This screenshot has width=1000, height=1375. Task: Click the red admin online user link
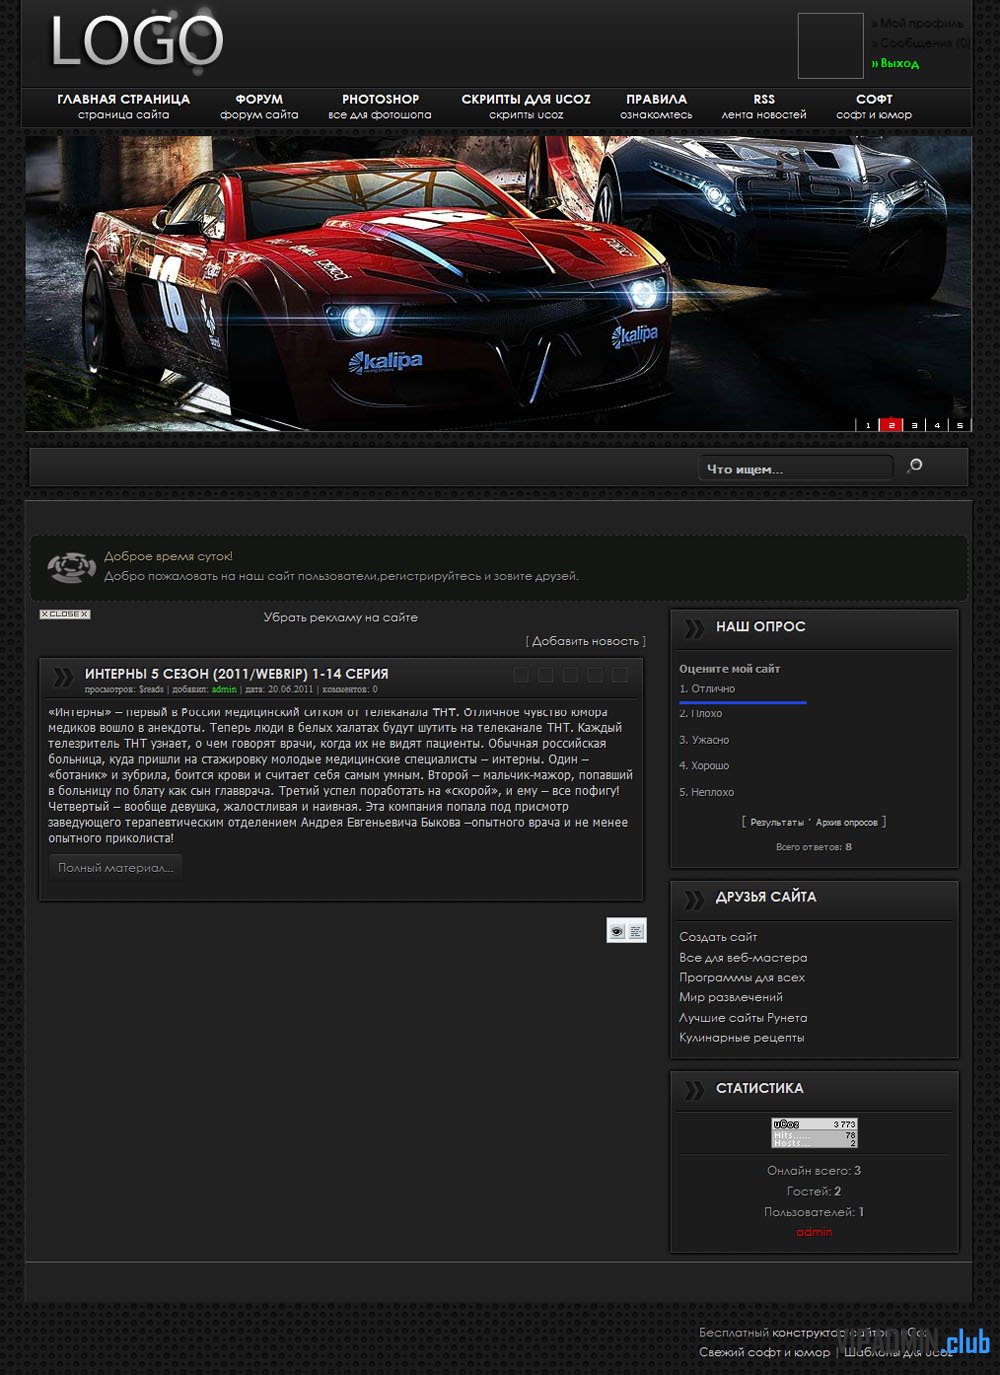(x=814, y=1232)
